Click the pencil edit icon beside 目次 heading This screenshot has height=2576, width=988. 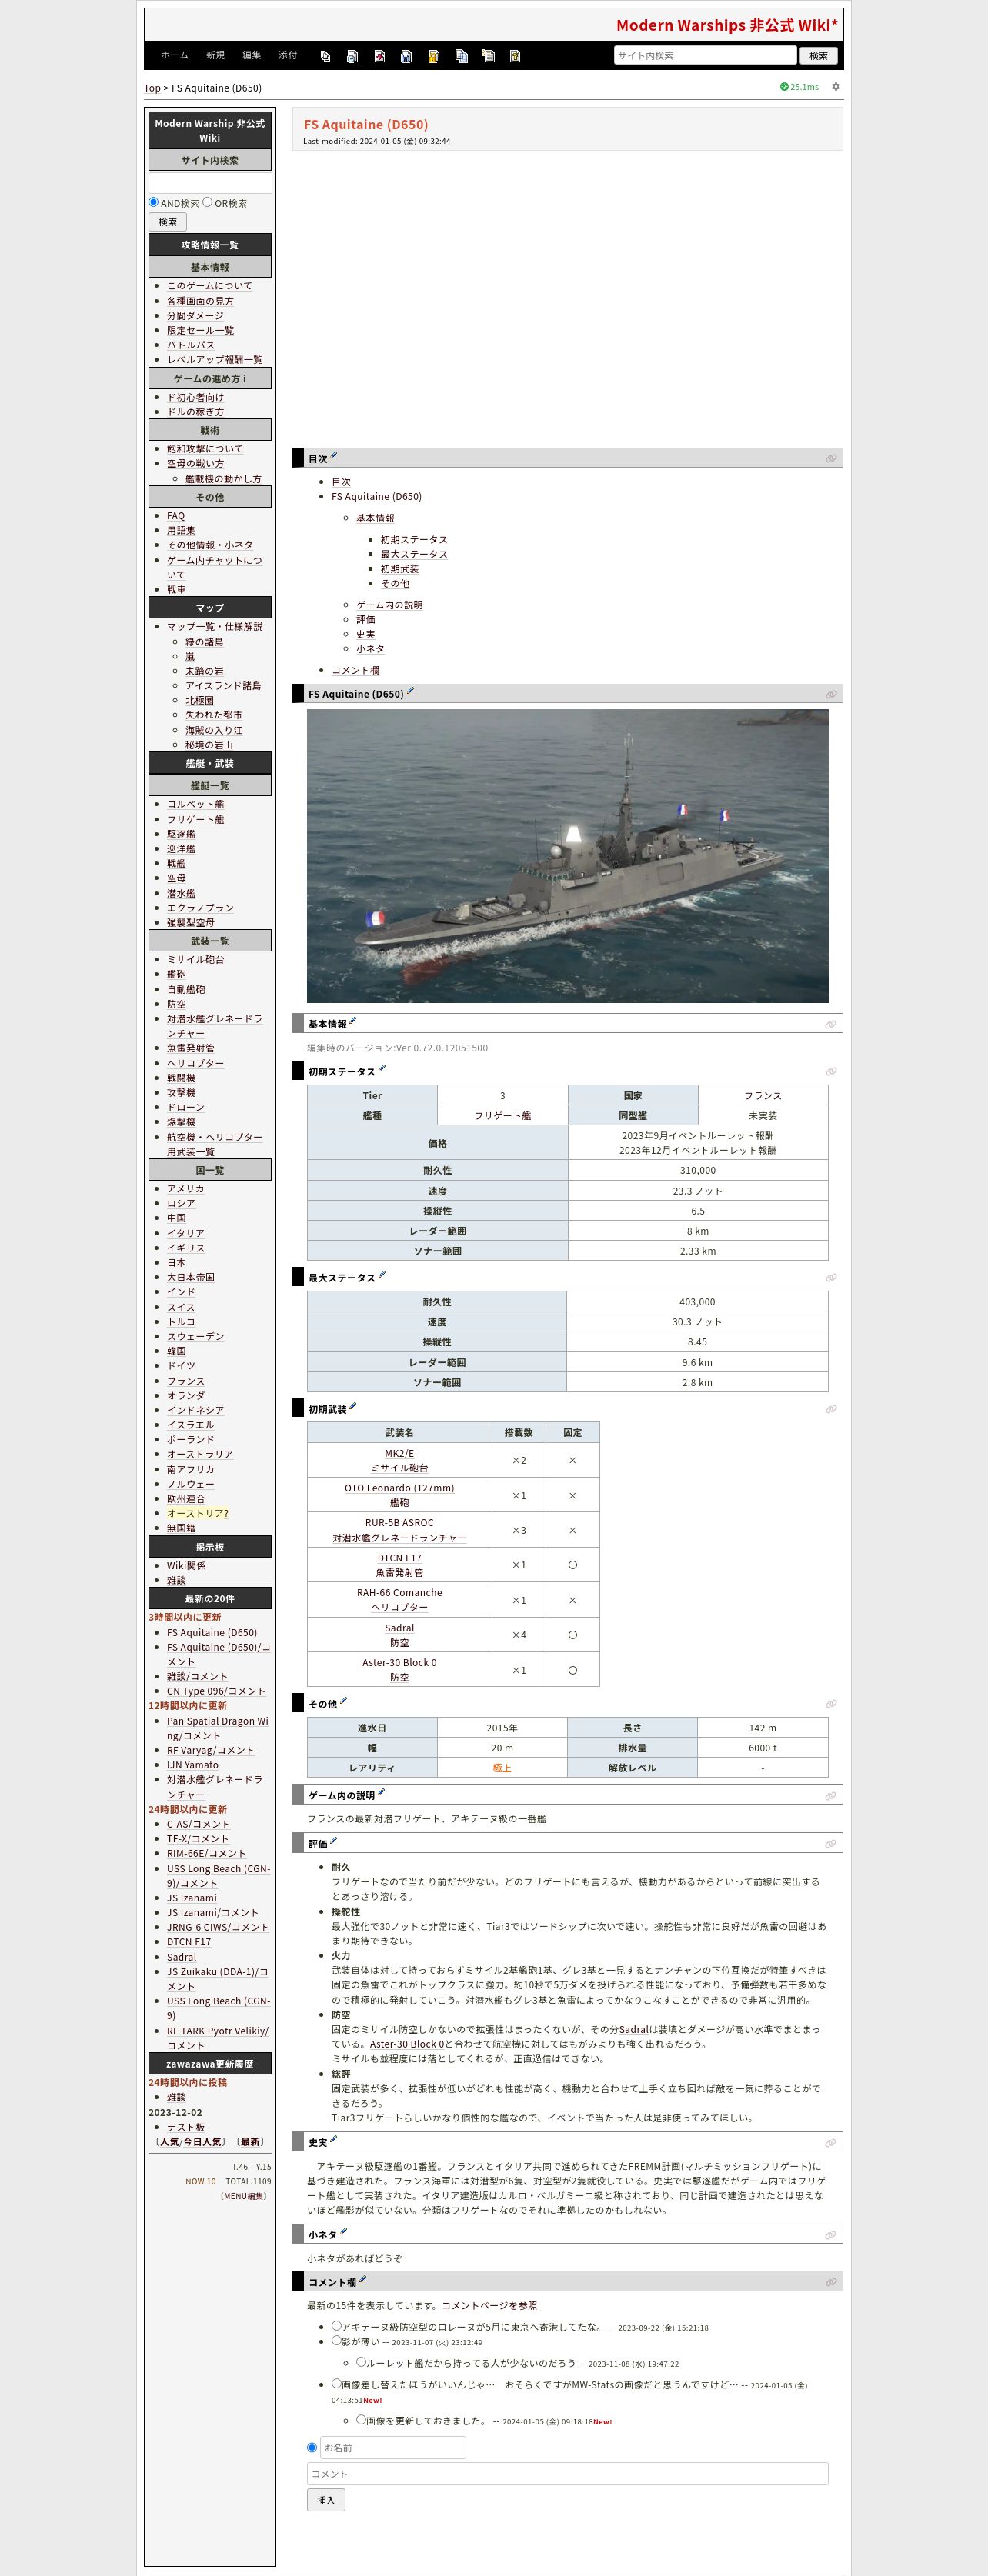[x=334, y=456]
